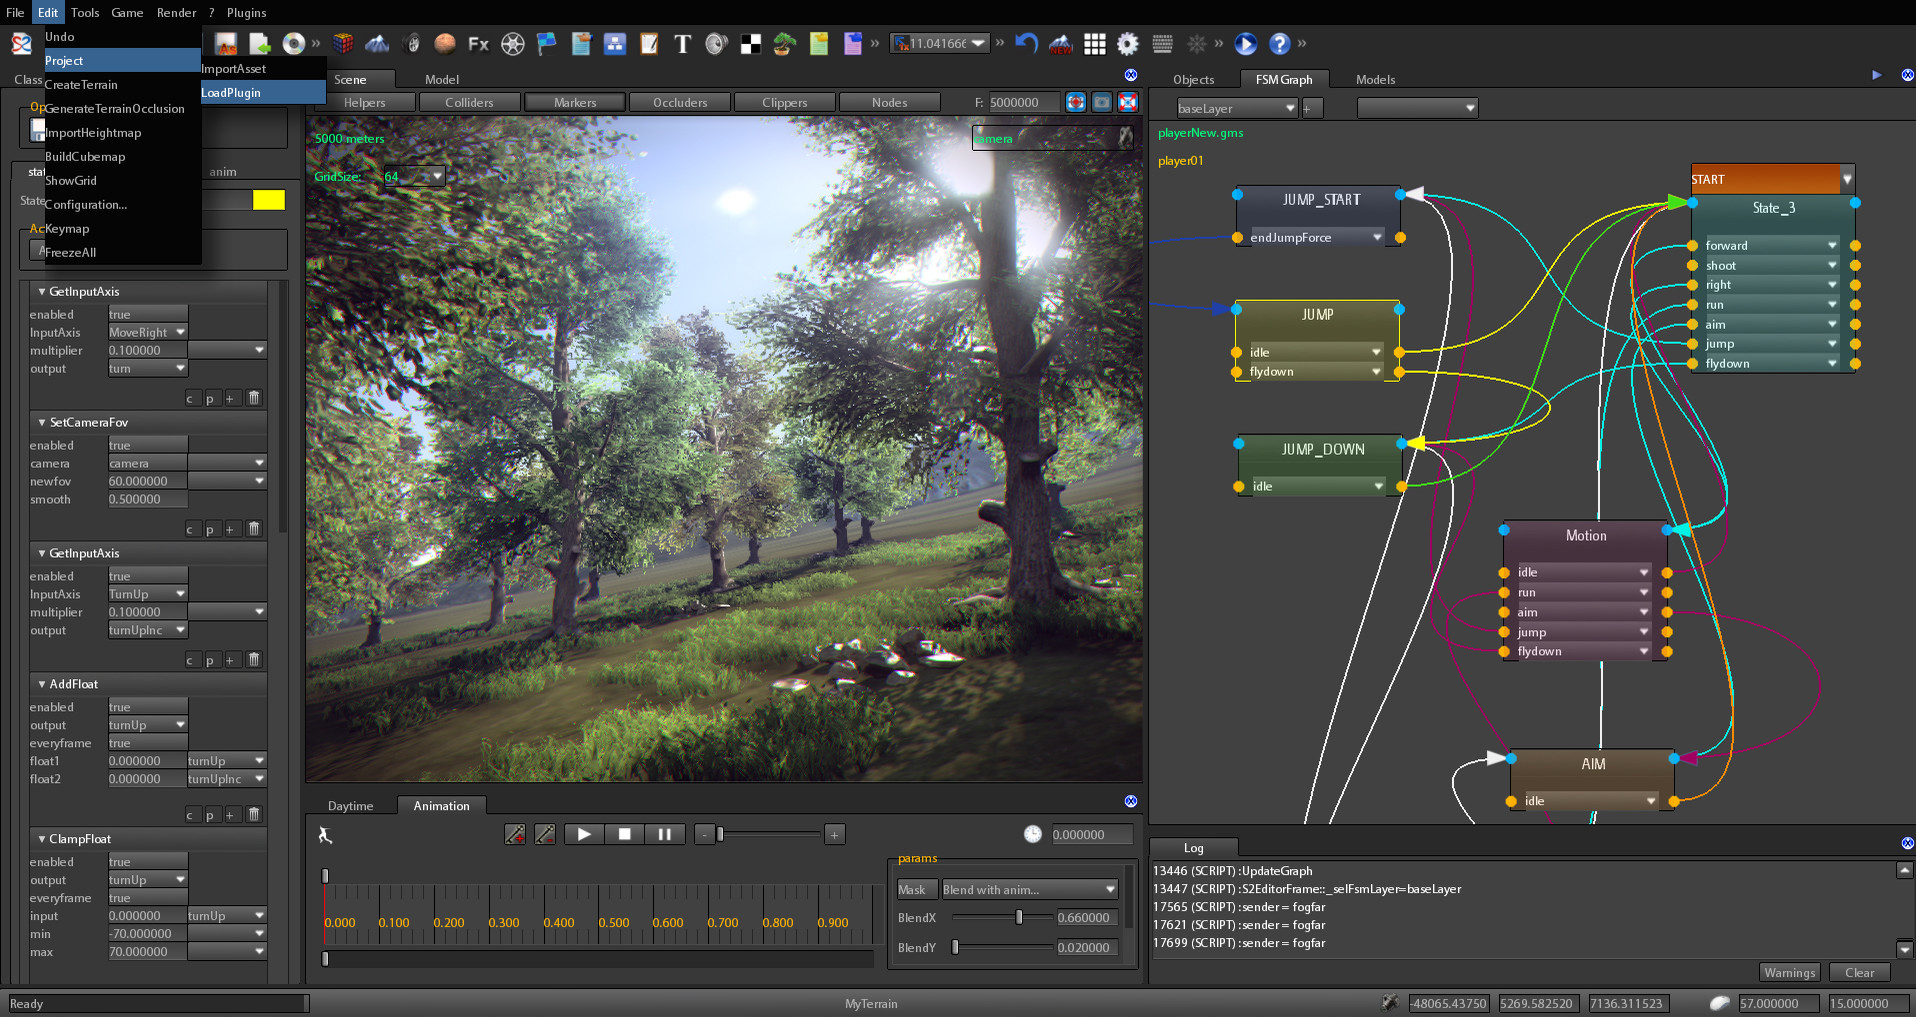Screen dimensions: 1916x1017
Task: Click the Text (T) toolbar icon
Action: (x=683, y=44)
